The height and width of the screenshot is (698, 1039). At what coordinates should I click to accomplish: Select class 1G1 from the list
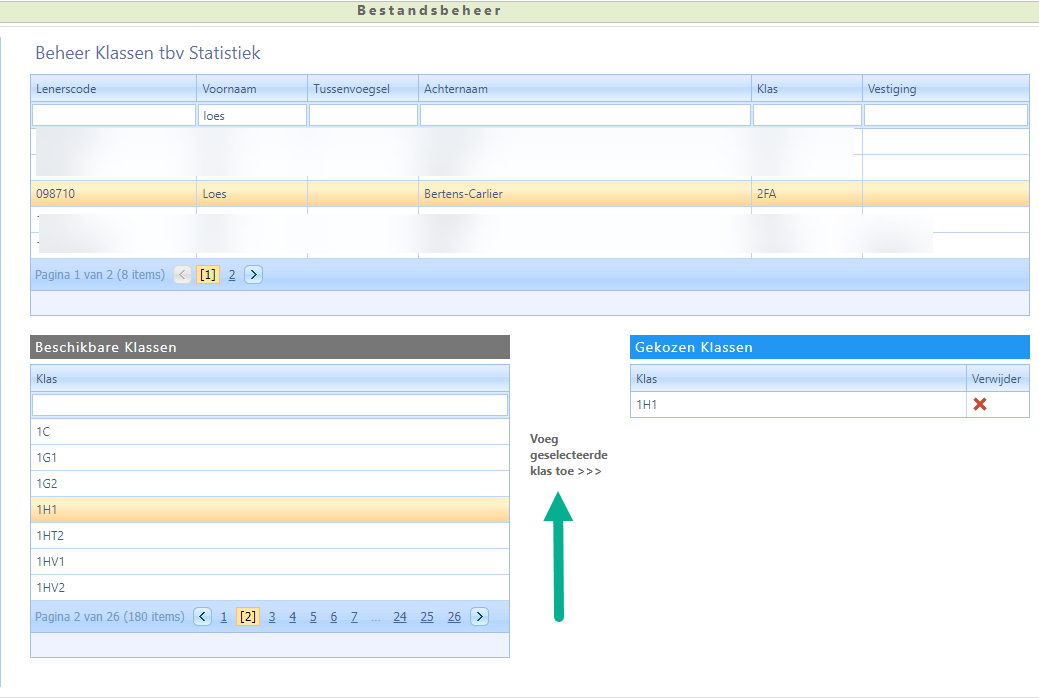(x=269, y=458)
